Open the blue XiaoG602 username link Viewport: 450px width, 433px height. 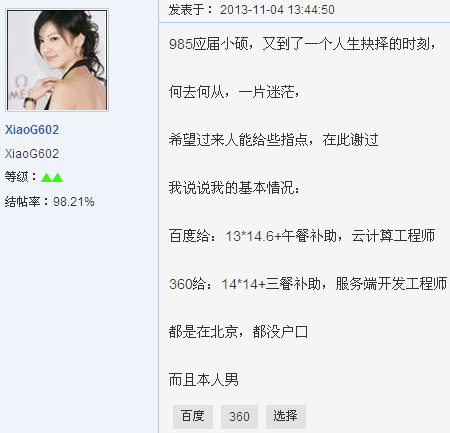[x=32, y=130]
